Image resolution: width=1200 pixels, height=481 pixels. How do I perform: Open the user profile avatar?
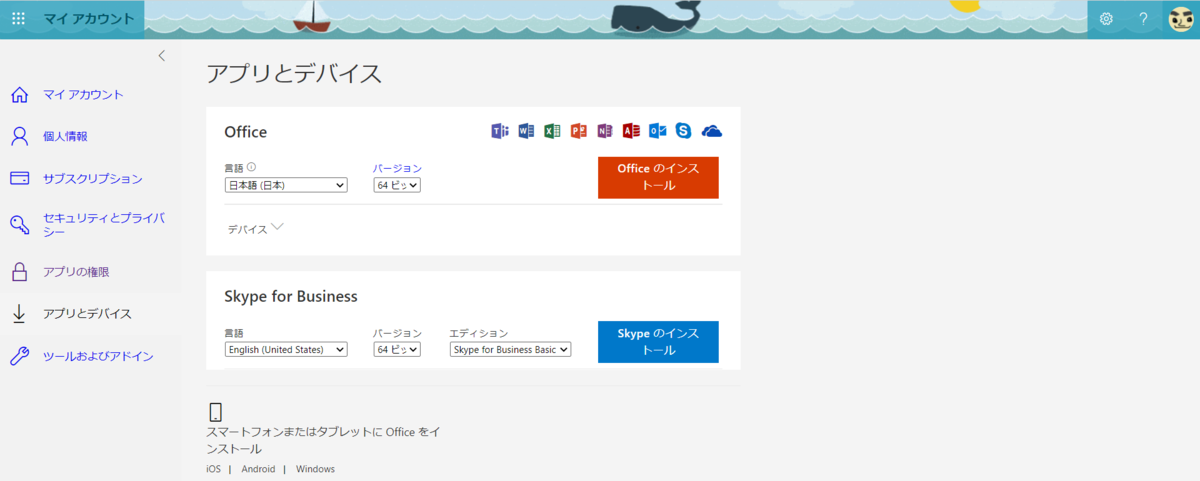click(x=1181, y=18)
